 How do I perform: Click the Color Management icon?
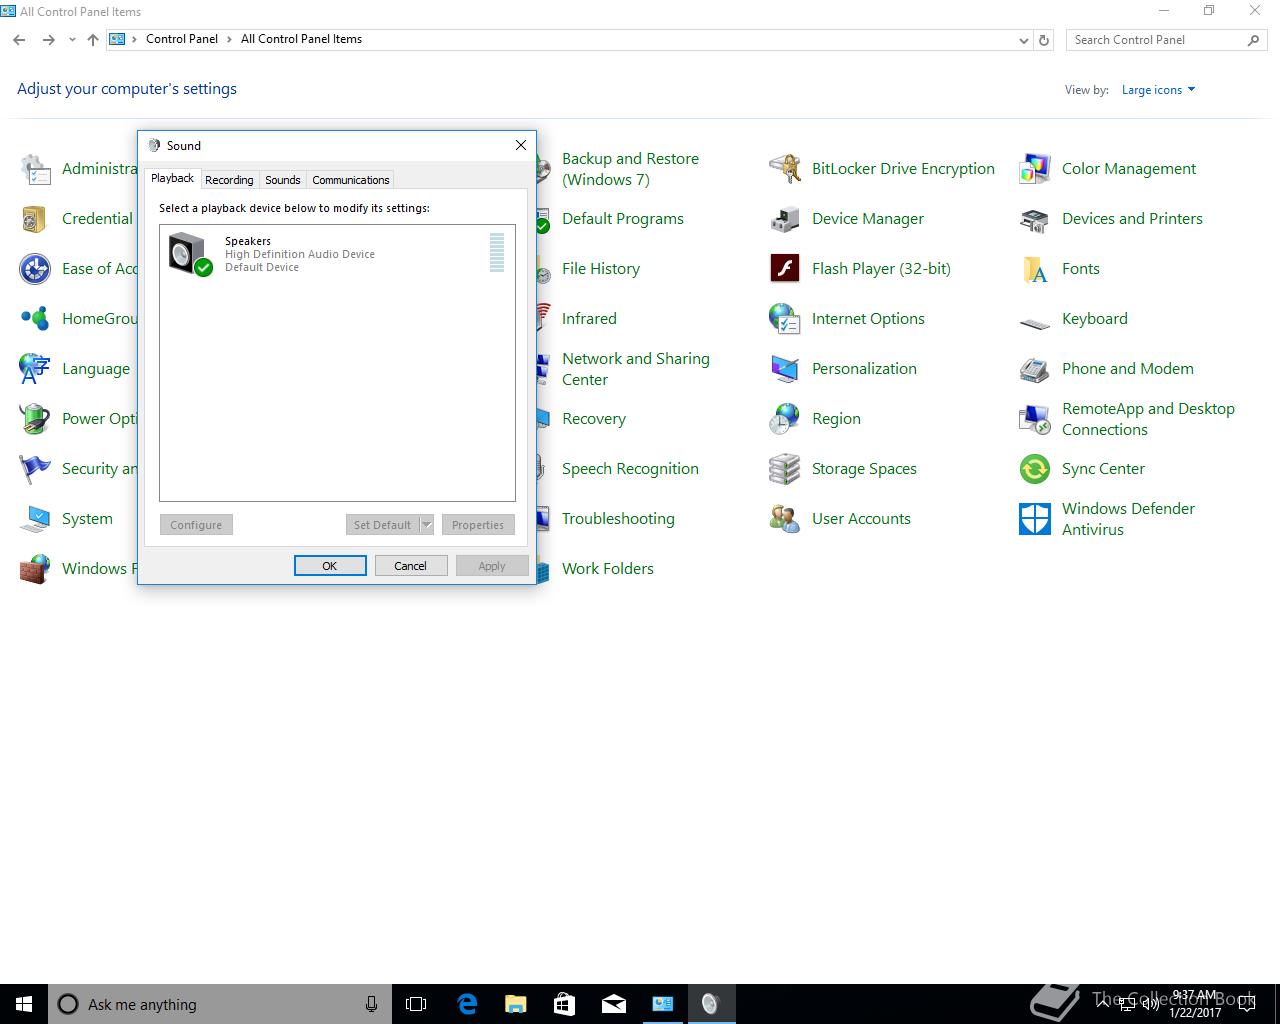[1035, 169]
